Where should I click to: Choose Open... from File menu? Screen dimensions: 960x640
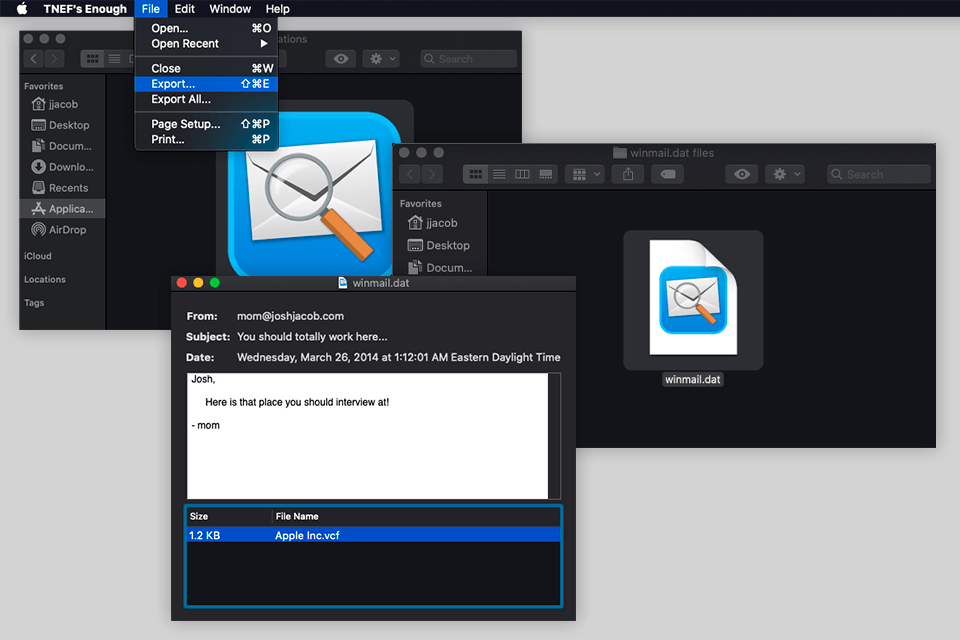pos(206,28)
